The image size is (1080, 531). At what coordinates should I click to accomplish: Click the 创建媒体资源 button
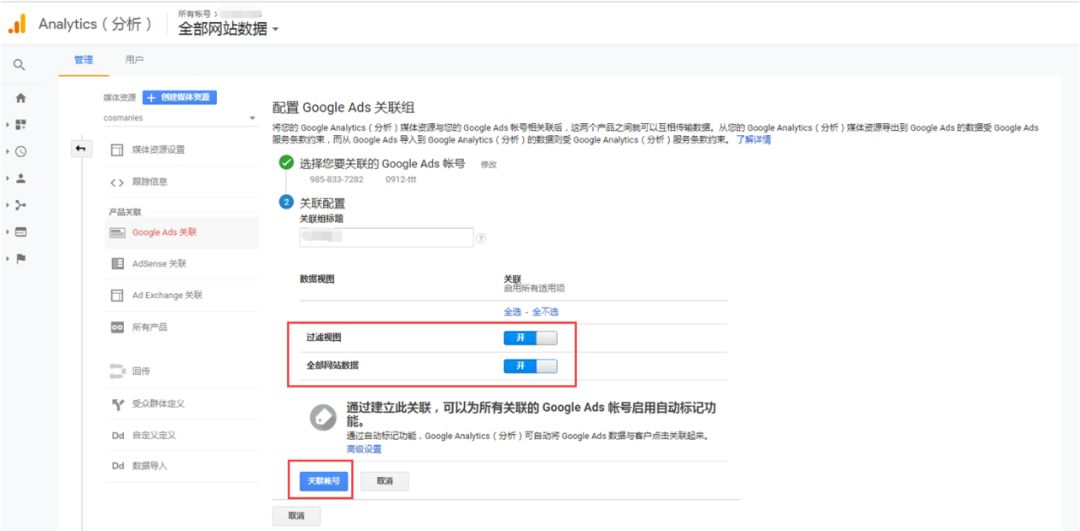click(x=180, y=98)
